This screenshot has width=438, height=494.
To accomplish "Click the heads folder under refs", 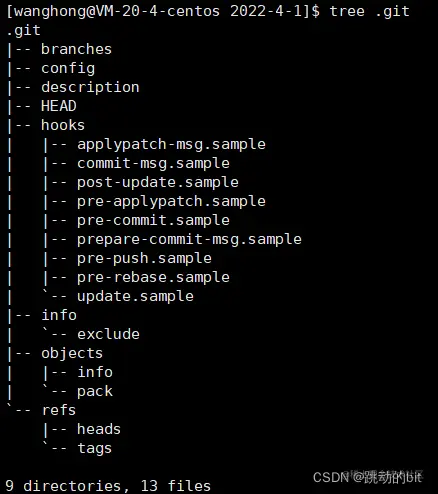I will click(x=99, y=429).
